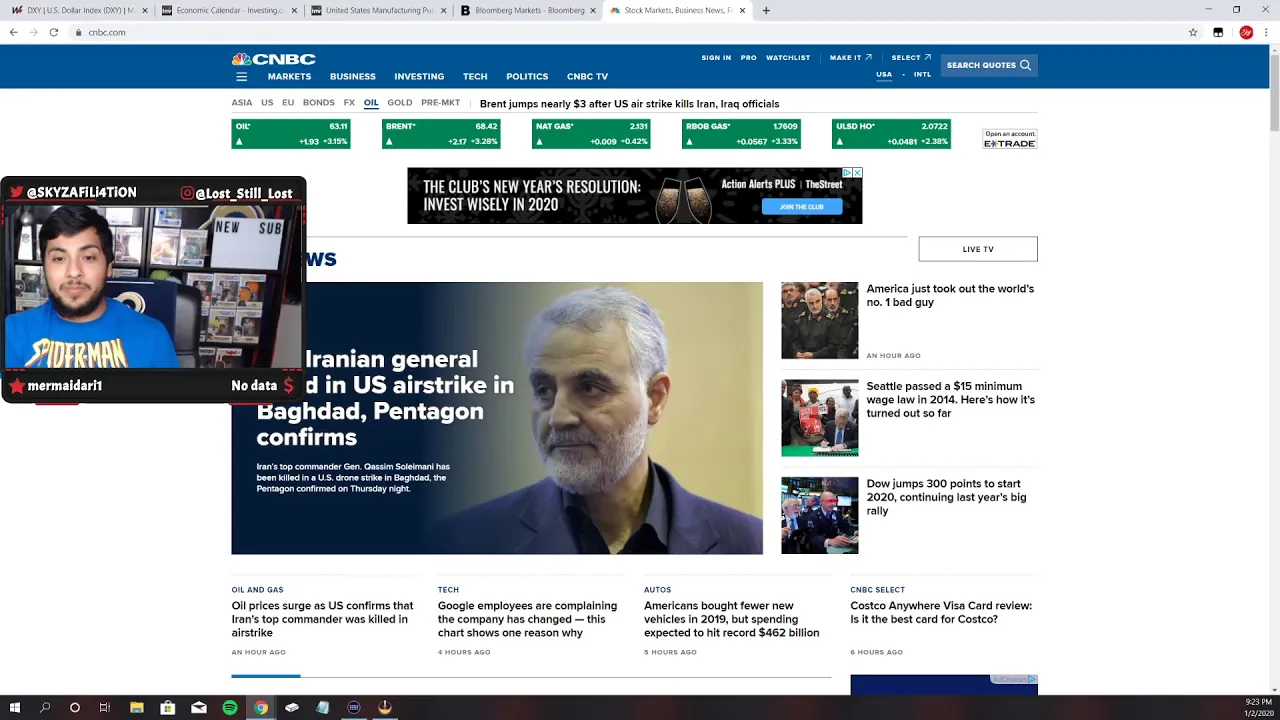This screenshot has height=720, width=1280.
Task: Open the NAT GAS quote tile
Action: click(x=591, y=134)
